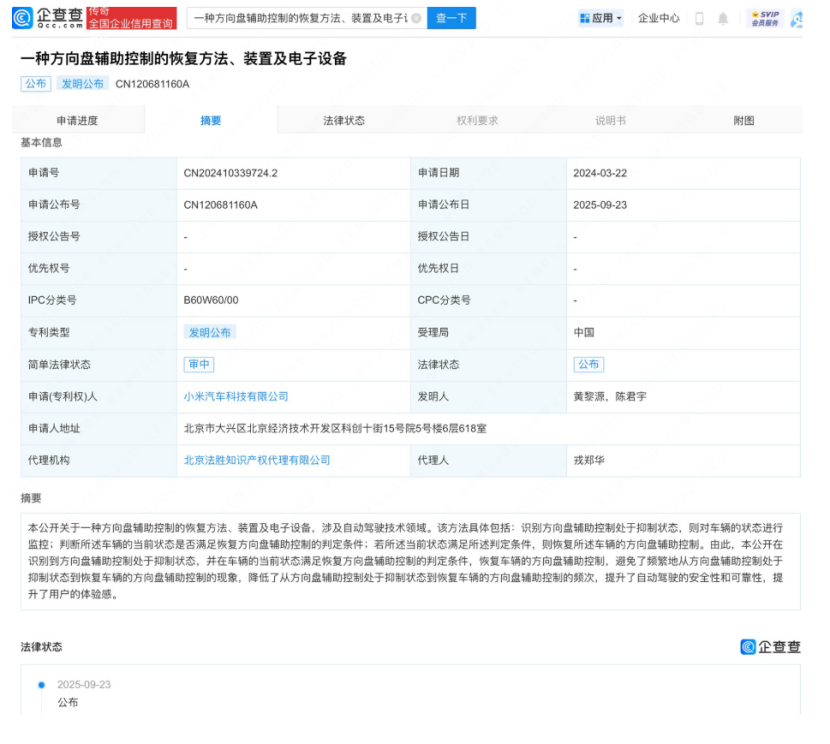The image size is (830, 744).
Task: Click the 2025-09-23 legal status timeline marker
Action: [41, 685]
